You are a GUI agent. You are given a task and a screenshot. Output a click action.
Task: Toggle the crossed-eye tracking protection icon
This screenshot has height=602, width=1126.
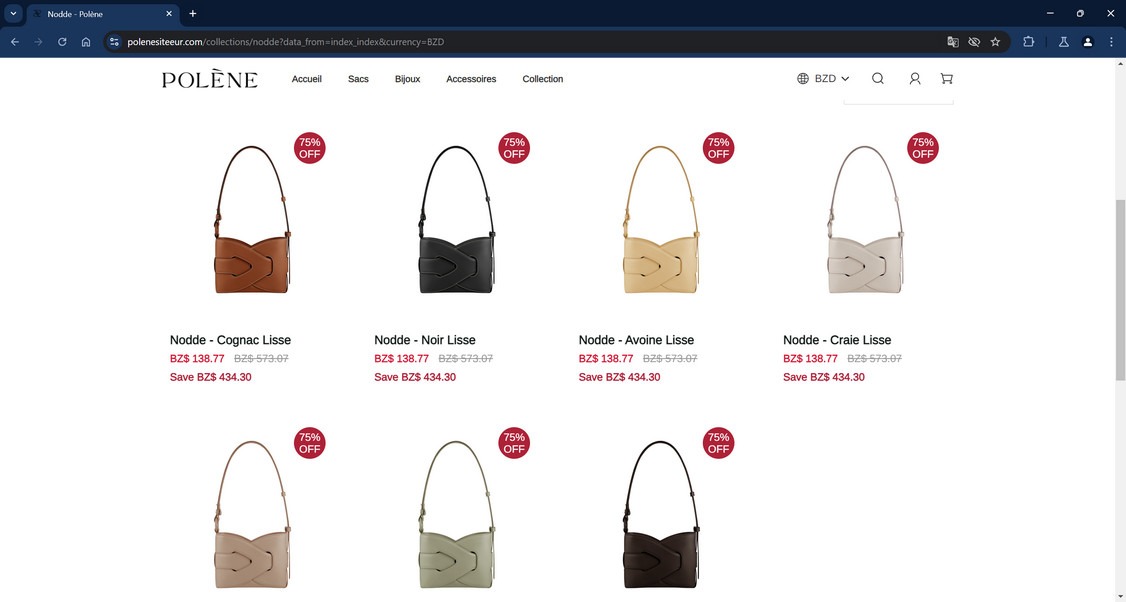coord(974,42)
